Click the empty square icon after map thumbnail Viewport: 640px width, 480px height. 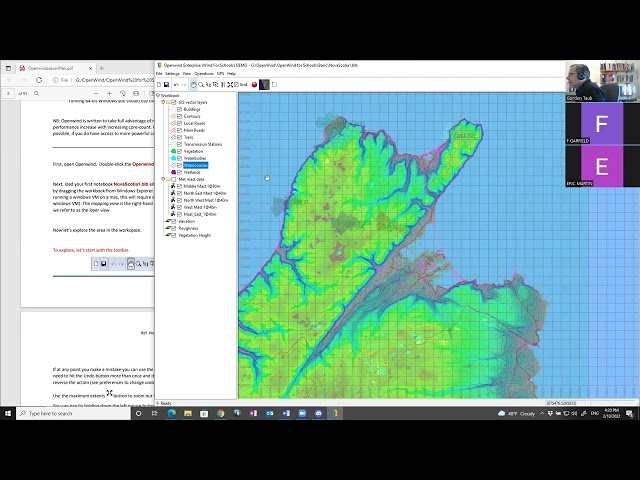coord(274,84)
